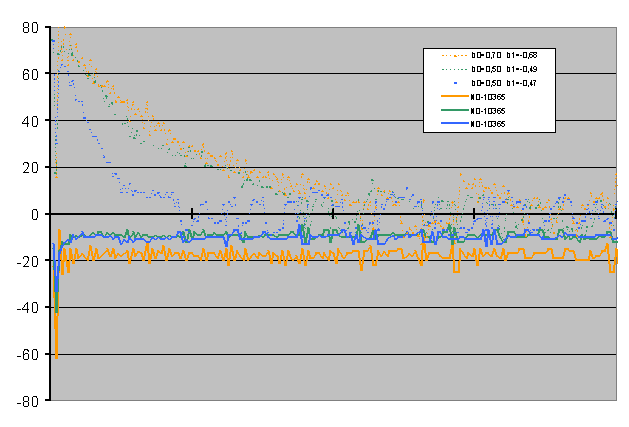This screenshot has height=427, width=629.
Task: Select the 60 label on vertical axis
Action: 30,74
